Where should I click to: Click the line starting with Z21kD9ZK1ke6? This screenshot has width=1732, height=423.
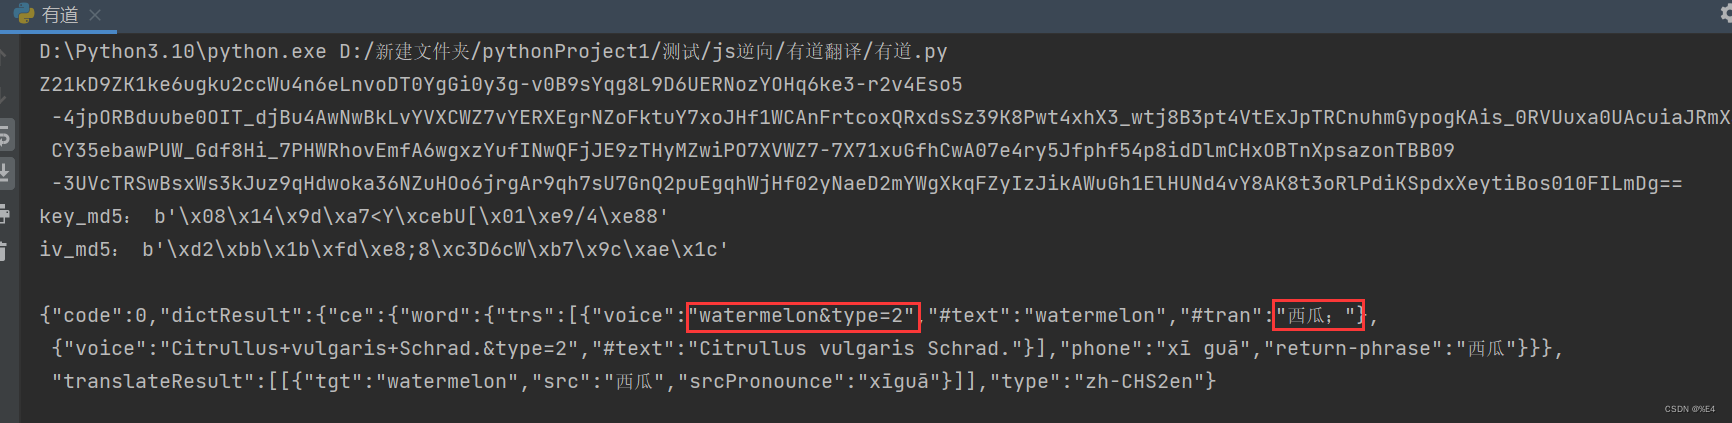click(x=501, y=84)
